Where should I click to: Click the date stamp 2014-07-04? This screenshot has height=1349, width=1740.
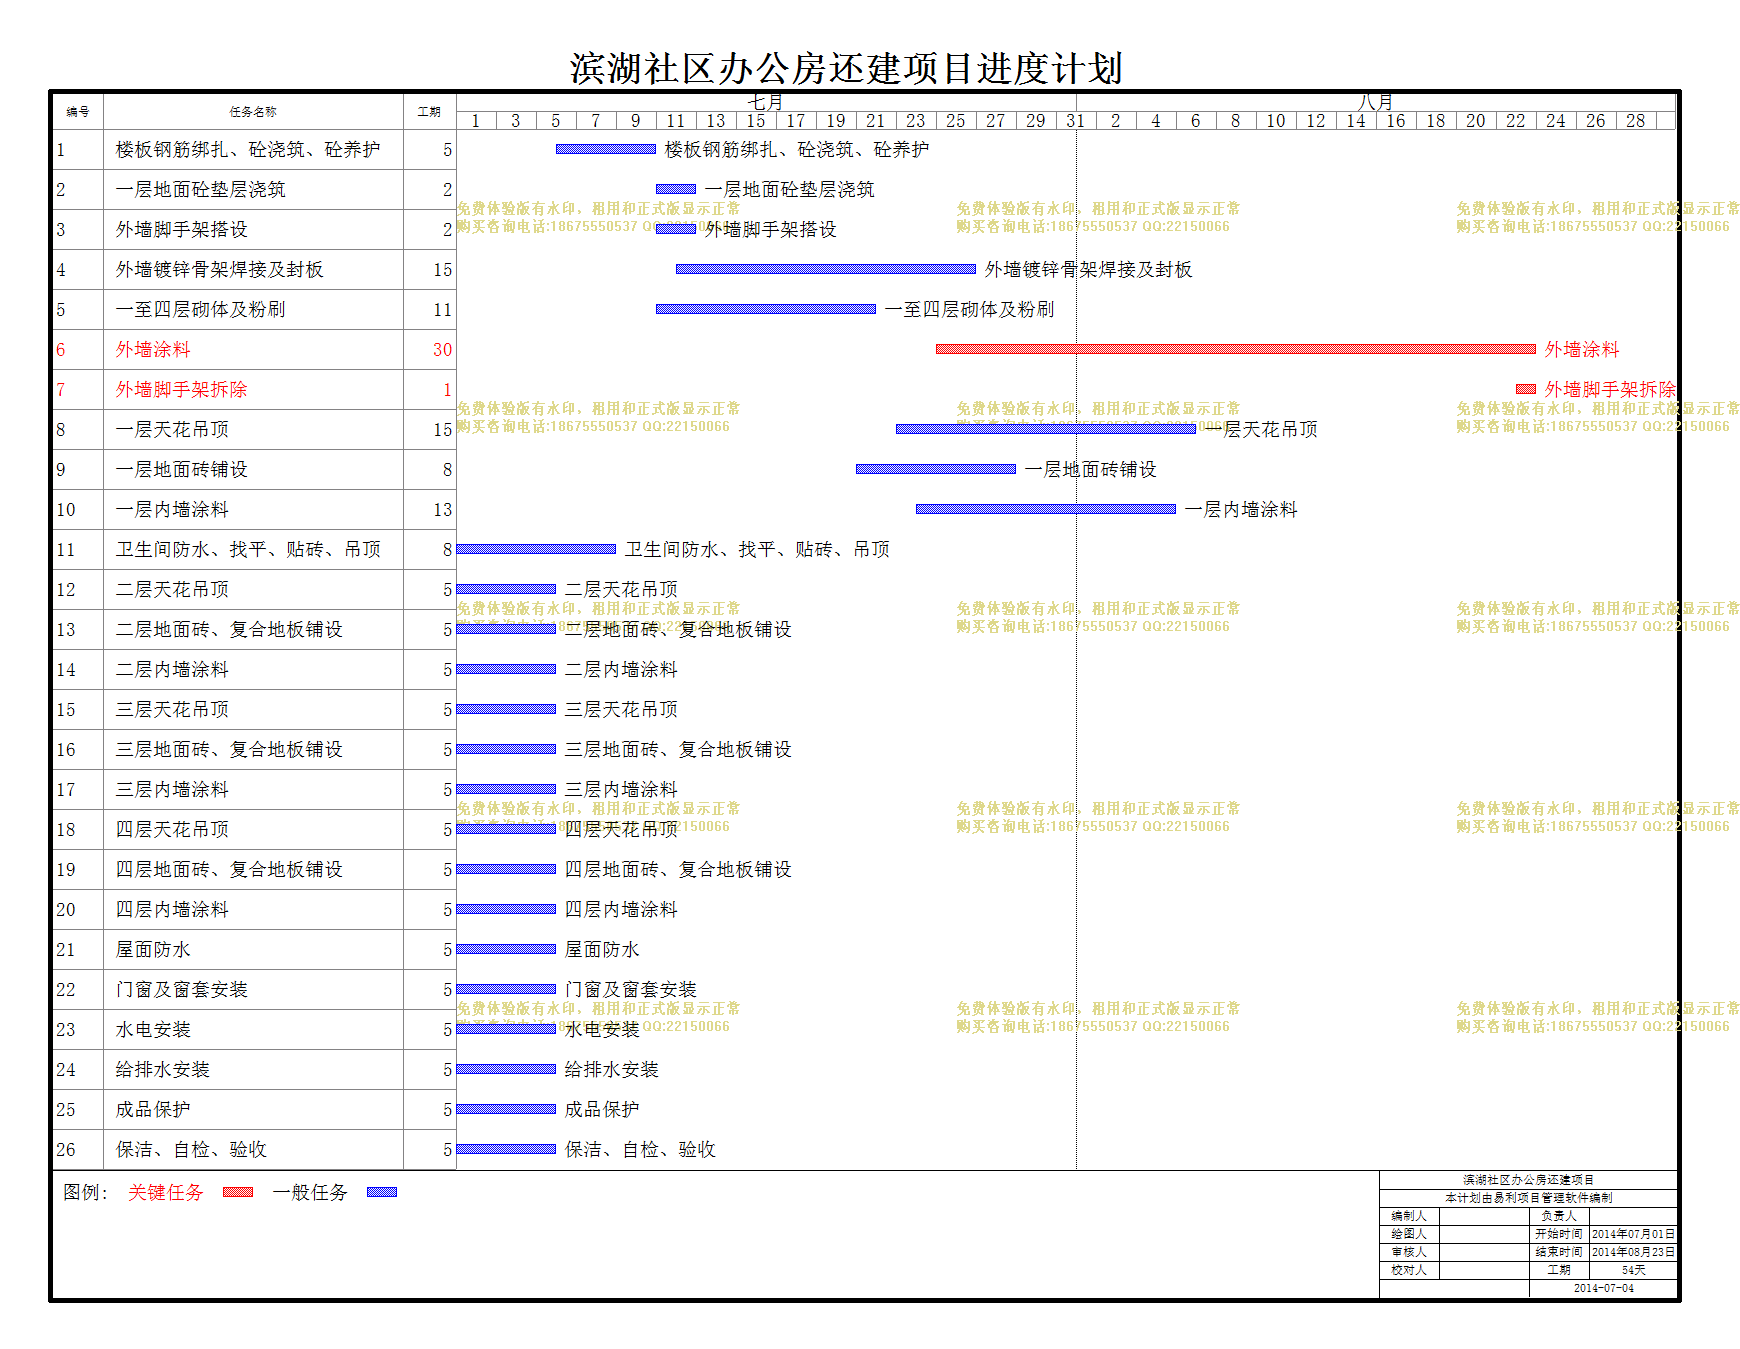[x=1603, y=1288]
